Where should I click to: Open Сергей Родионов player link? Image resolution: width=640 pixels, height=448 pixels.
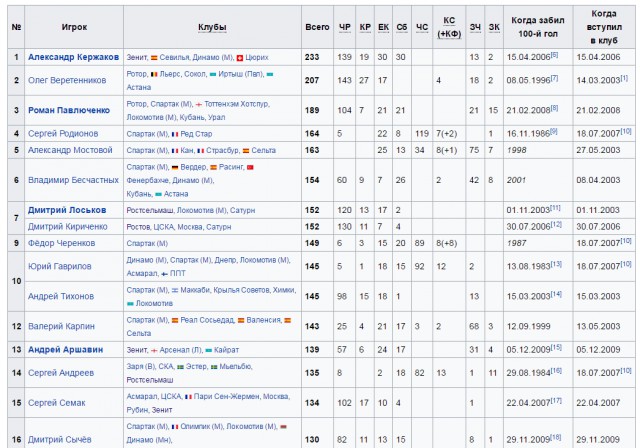click(x=63, y=133)
